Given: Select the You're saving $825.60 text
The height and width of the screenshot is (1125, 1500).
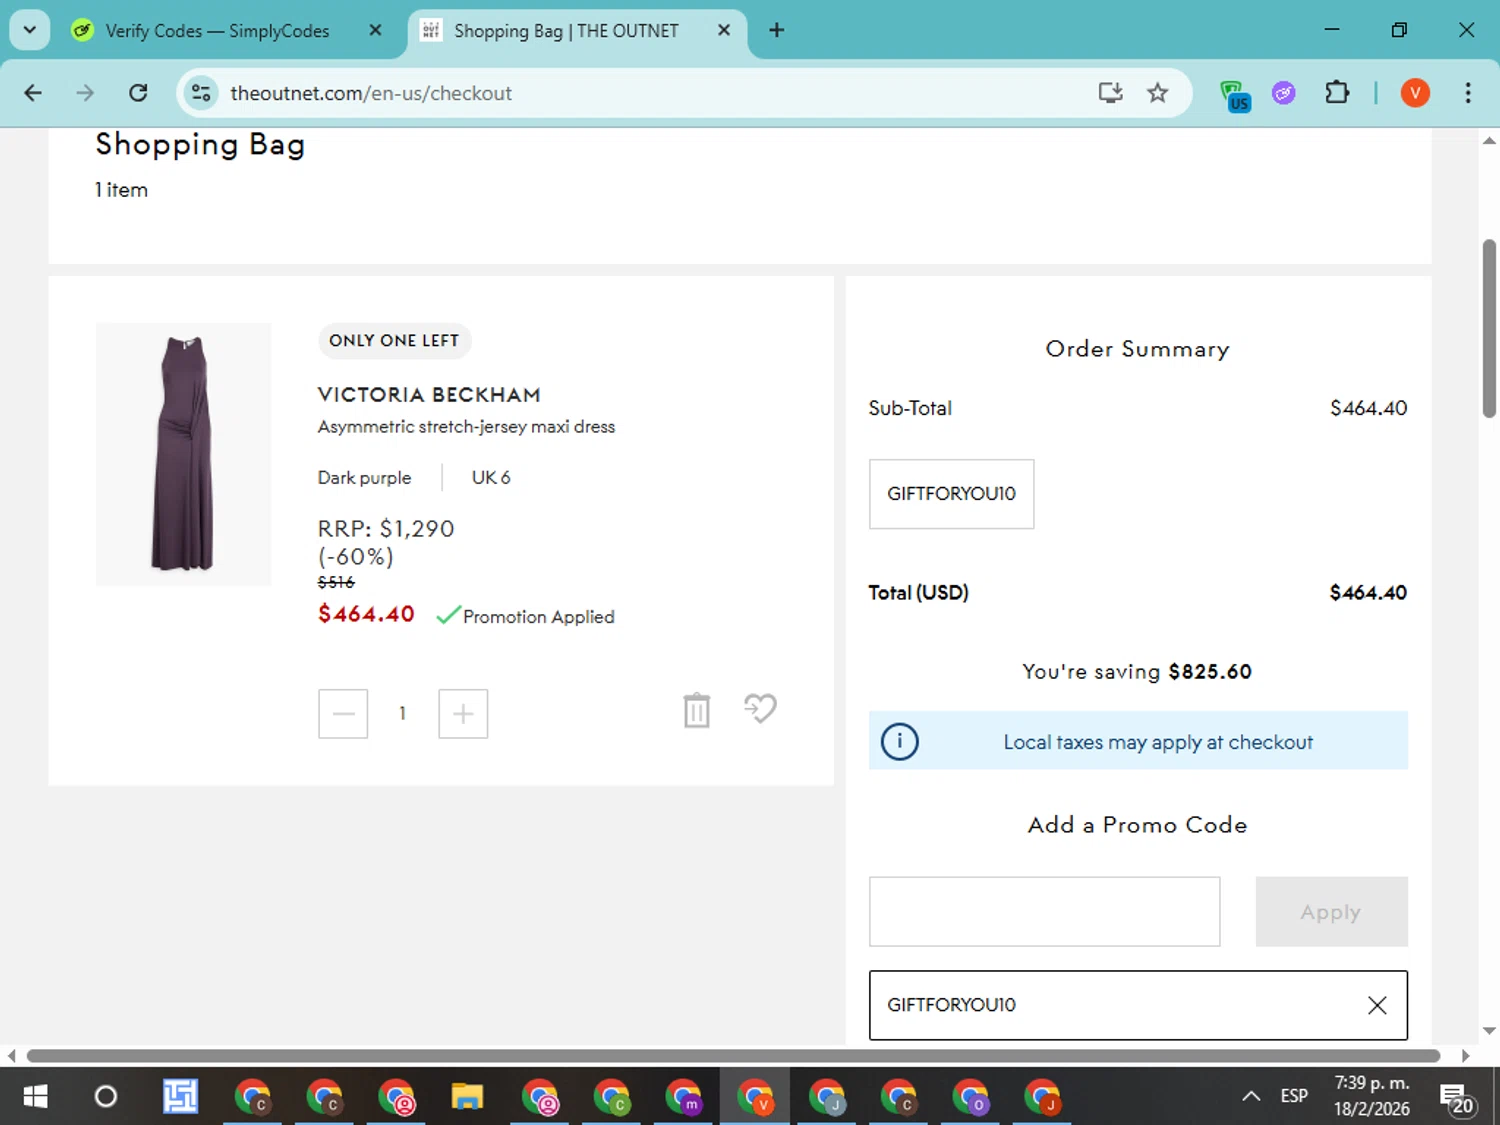Looking at the screenshot, I should click(x=1137, y=672).
